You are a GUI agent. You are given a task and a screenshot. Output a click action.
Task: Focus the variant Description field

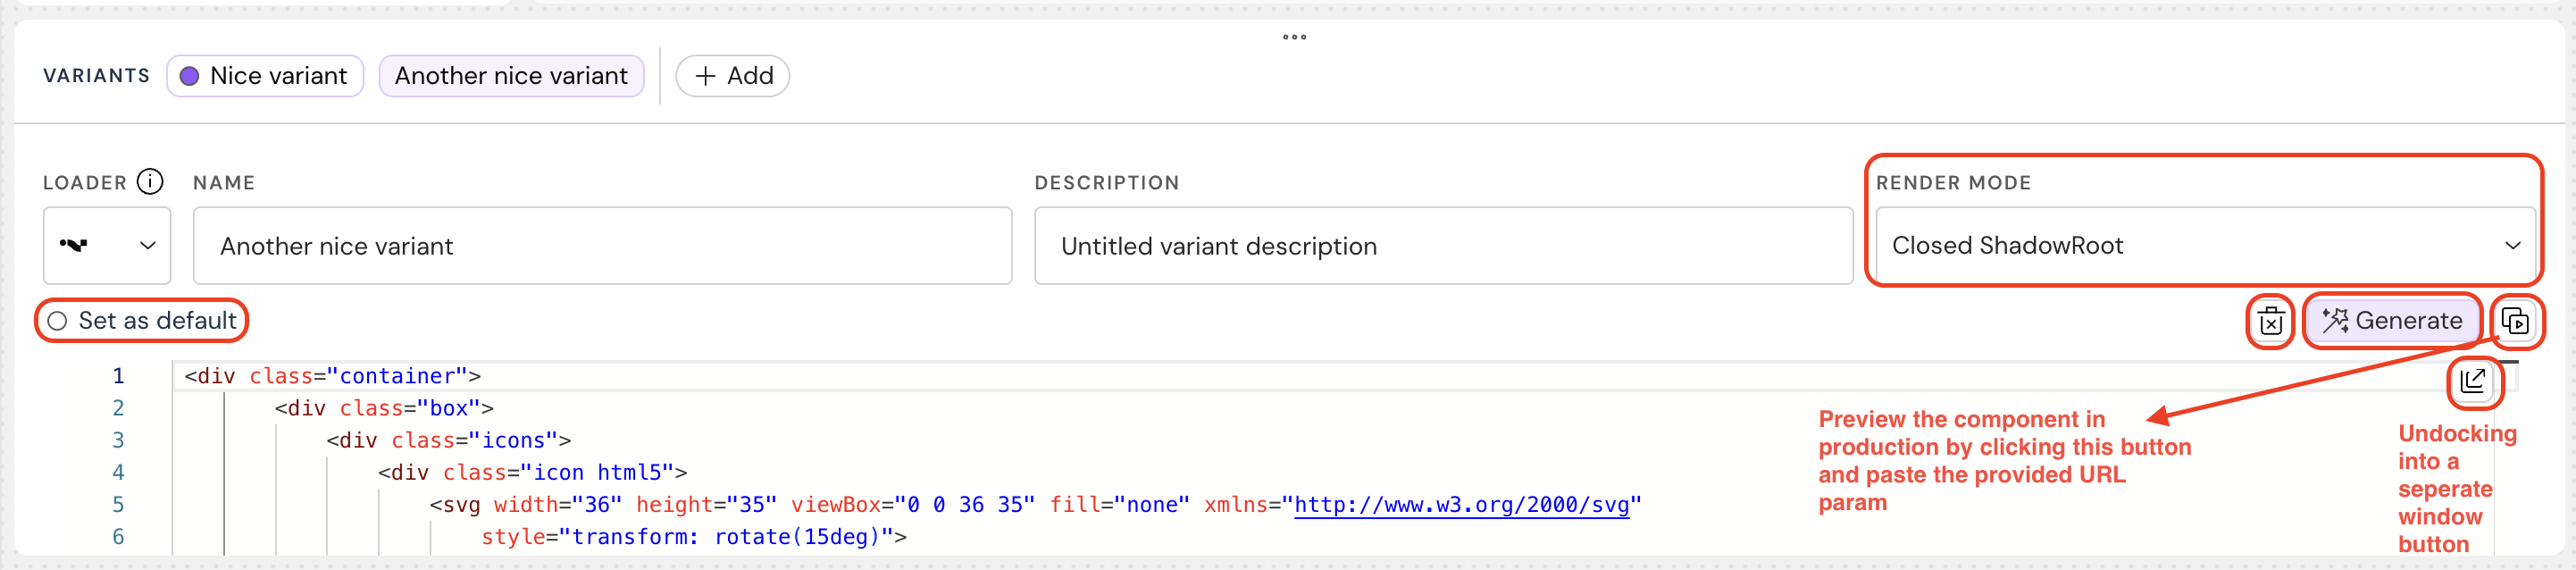pyautogui.click(x=1443, y=246)
